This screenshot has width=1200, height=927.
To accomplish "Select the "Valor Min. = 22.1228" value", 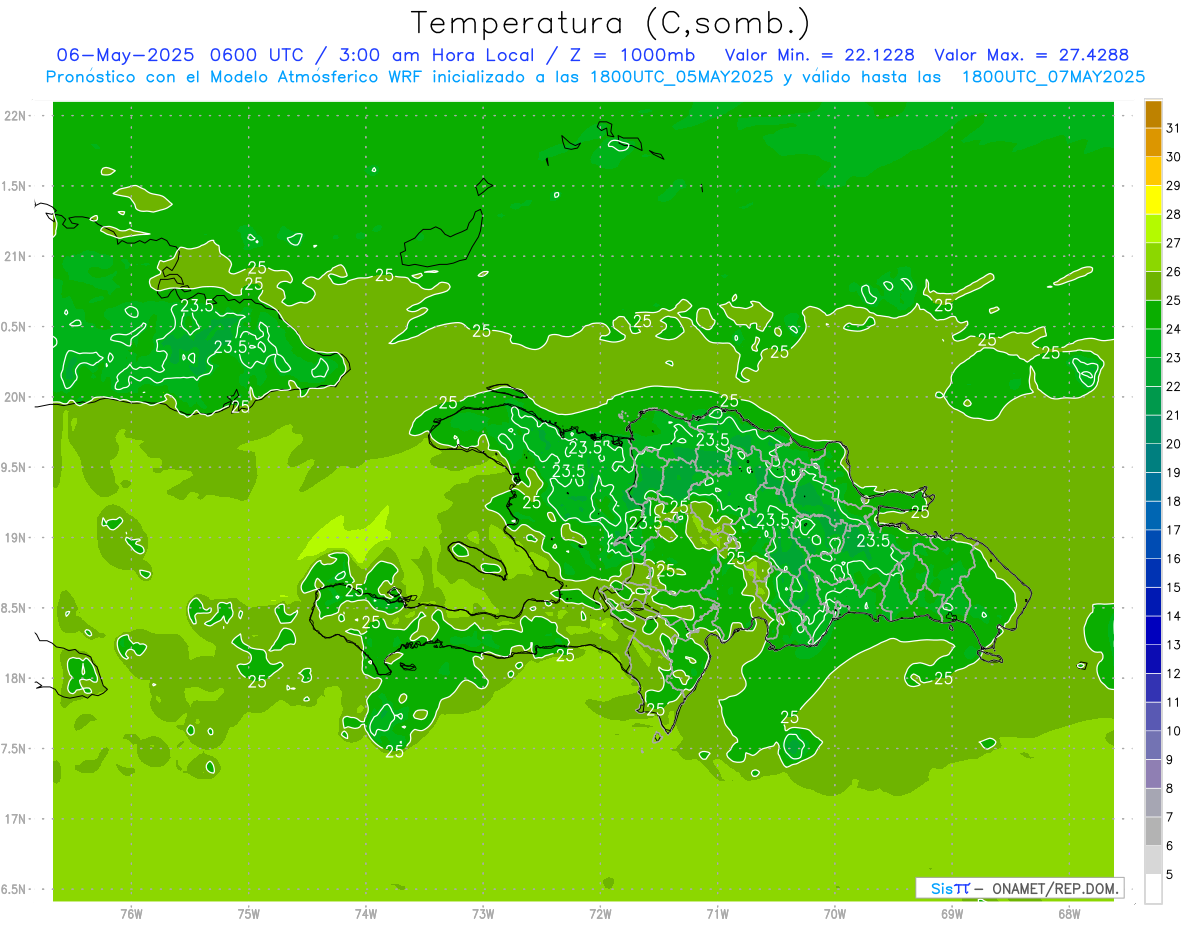I will [819, 55].
